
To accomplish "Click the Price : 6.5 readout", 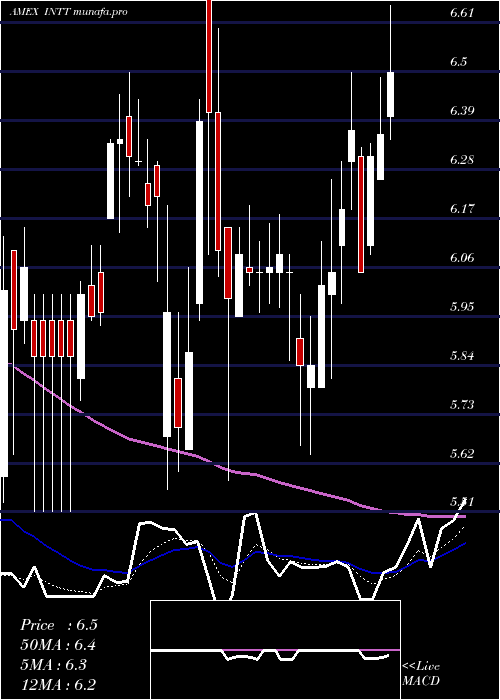I will point(59,625).
